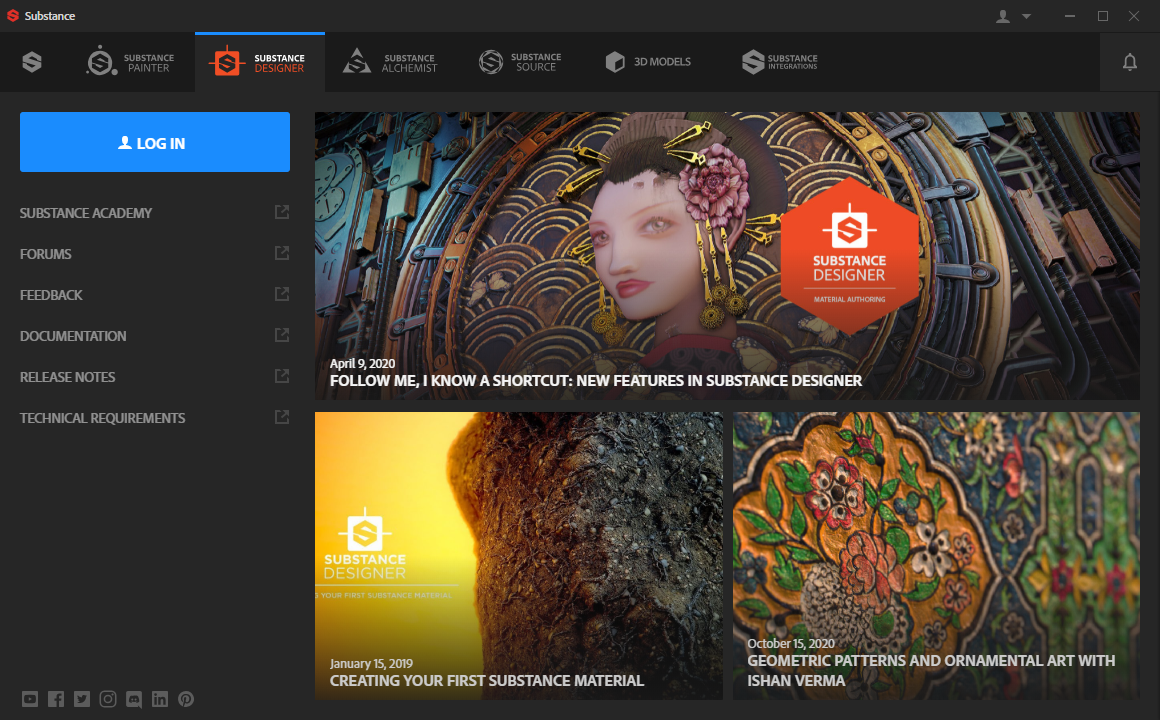
Task: Open the Instagram social icon
Action: [108, 699]
